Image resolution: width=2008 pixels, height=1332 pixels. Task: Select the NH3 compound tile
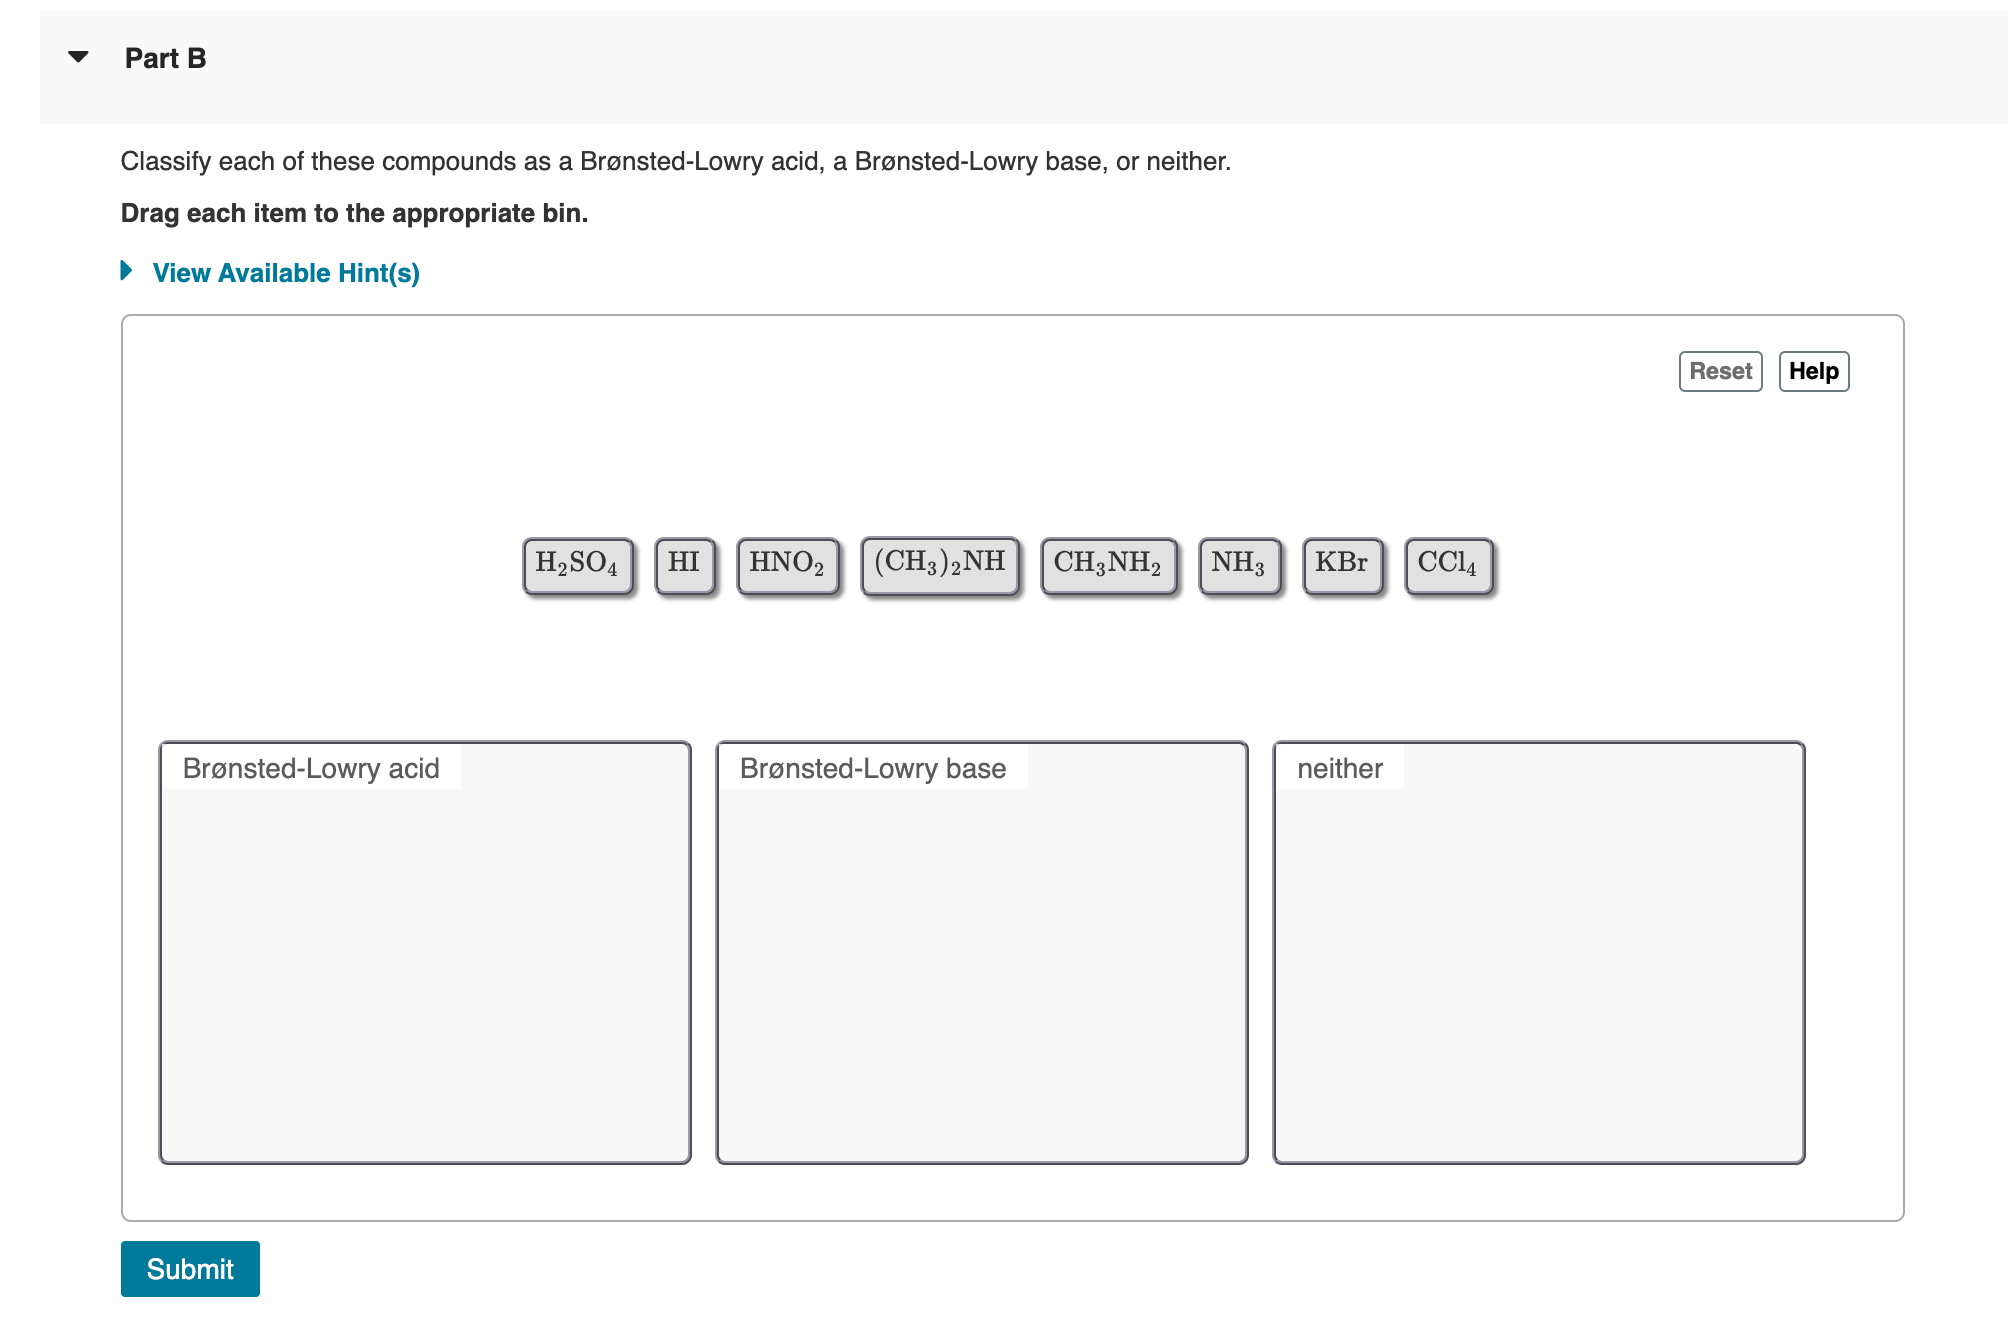(1240, 565)
